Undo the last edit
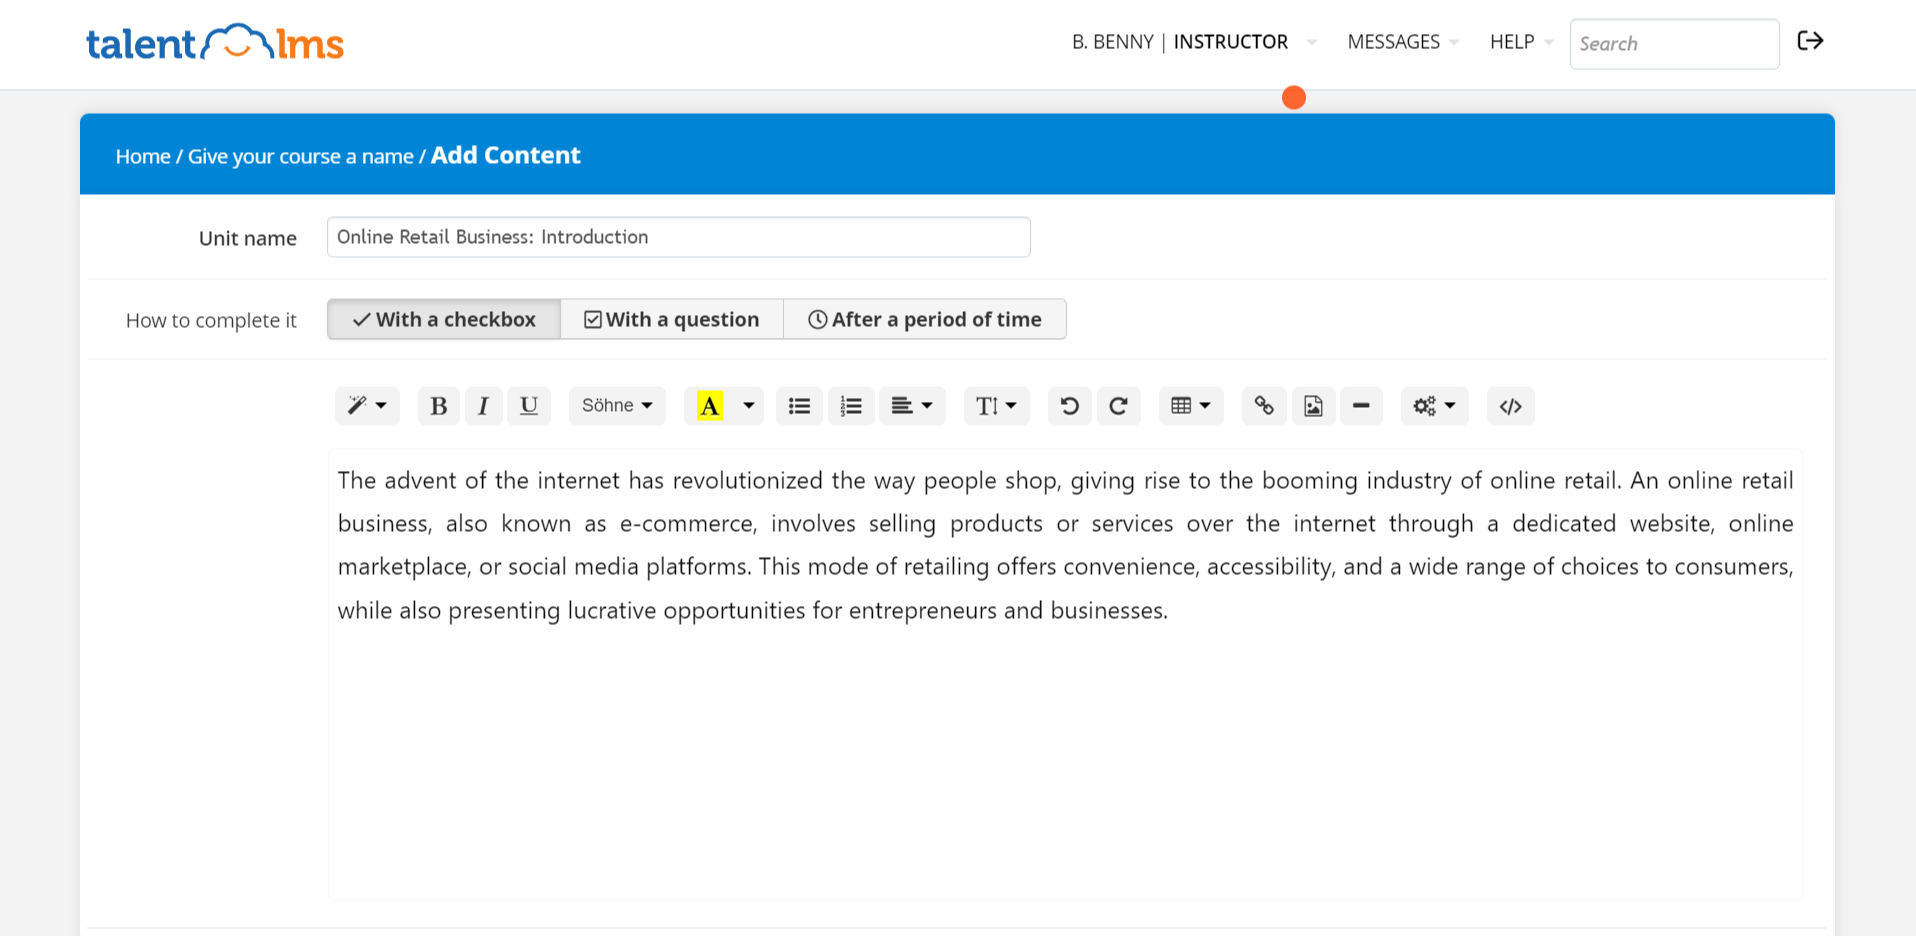This screenshot has width=1916, height=936. click(x=1069, y=406)
